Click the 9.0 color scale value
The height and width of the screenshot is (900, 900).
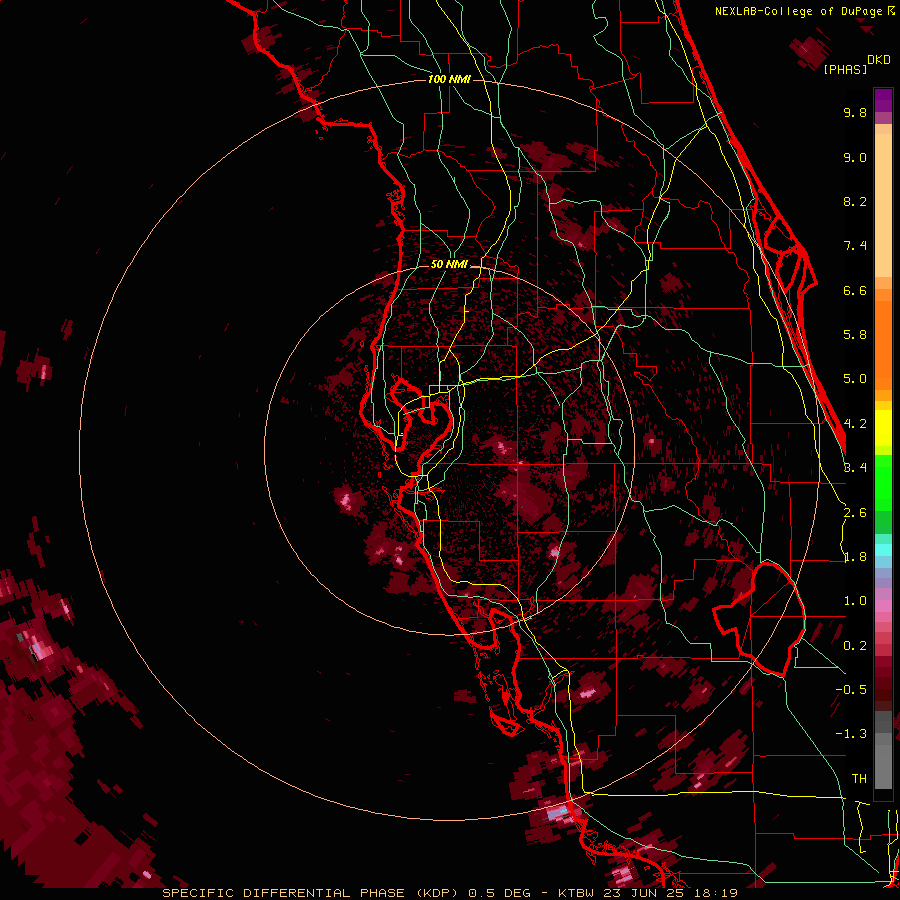(855, 157)
